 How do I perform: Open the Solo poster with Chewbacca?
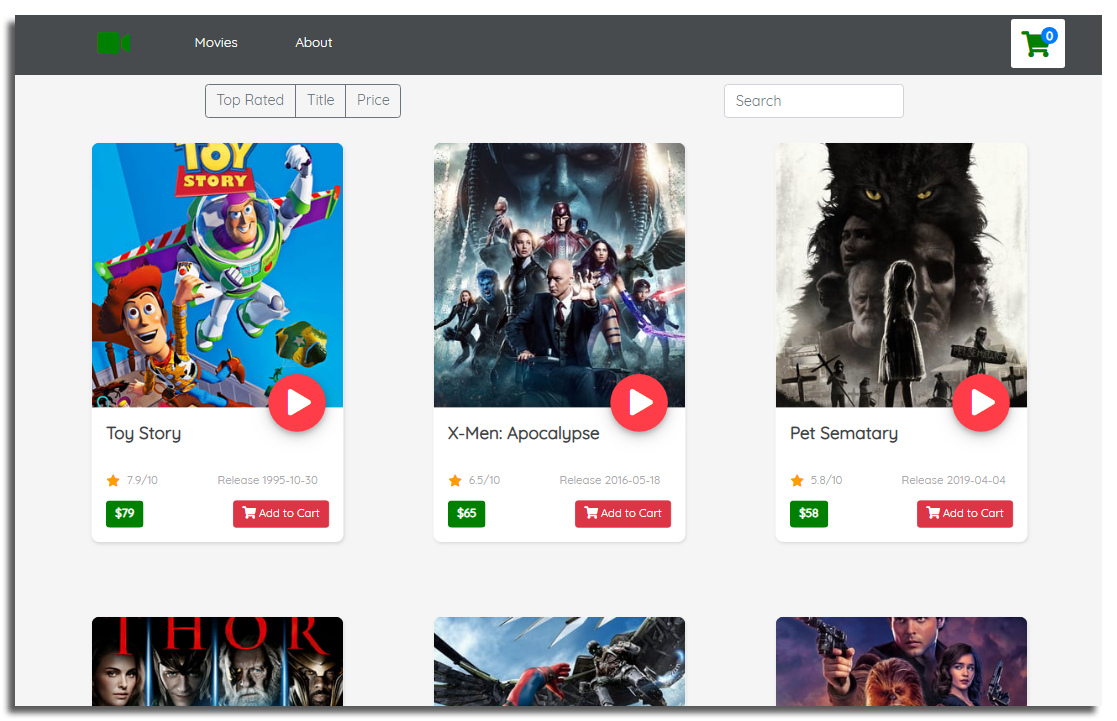[x=901, y=661]
